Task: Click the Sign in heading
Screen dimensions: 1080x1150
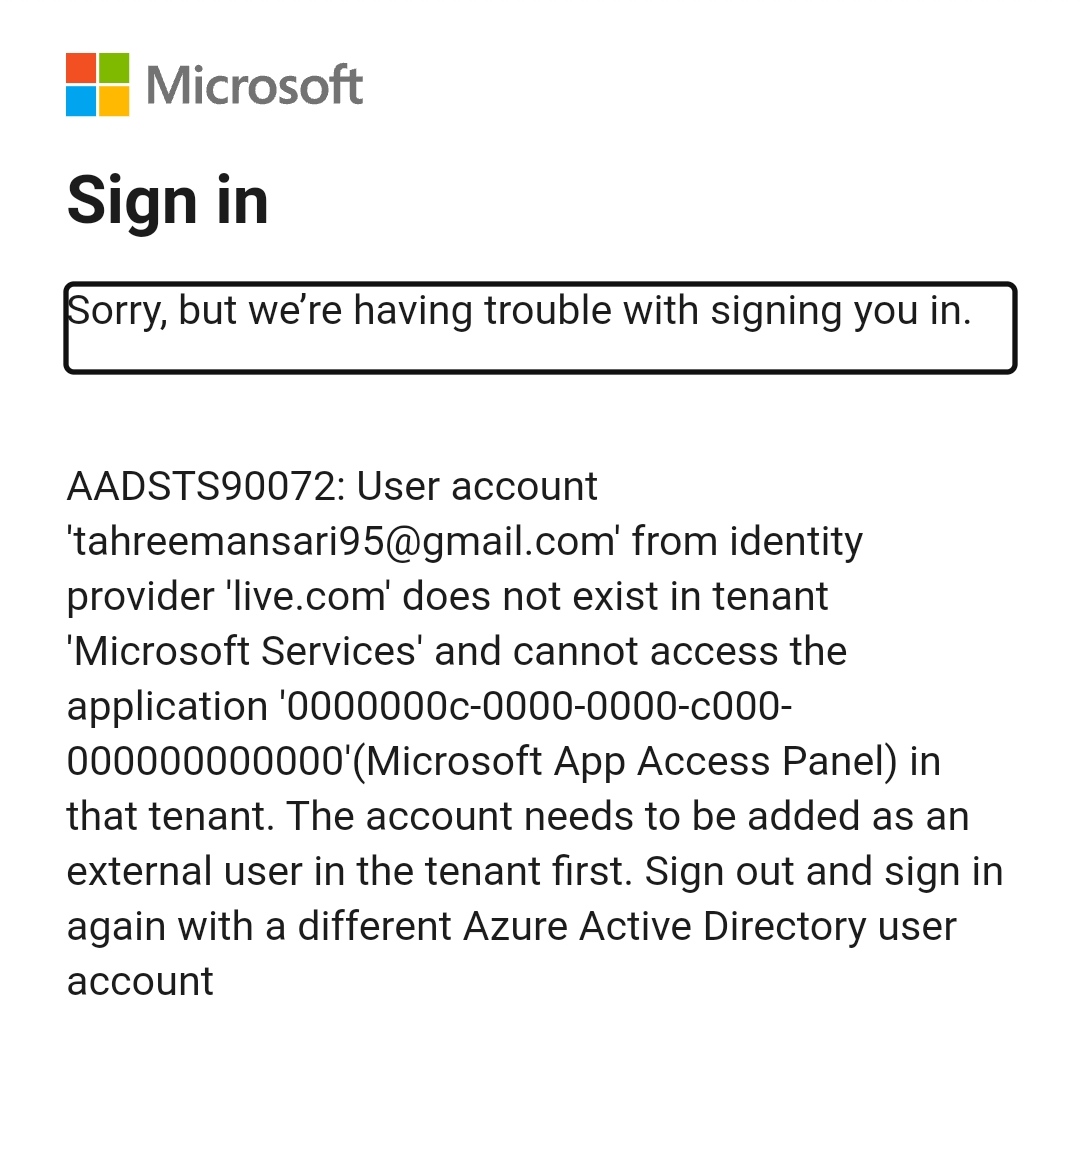Action: pyautogui.click(x=168, y=201)
